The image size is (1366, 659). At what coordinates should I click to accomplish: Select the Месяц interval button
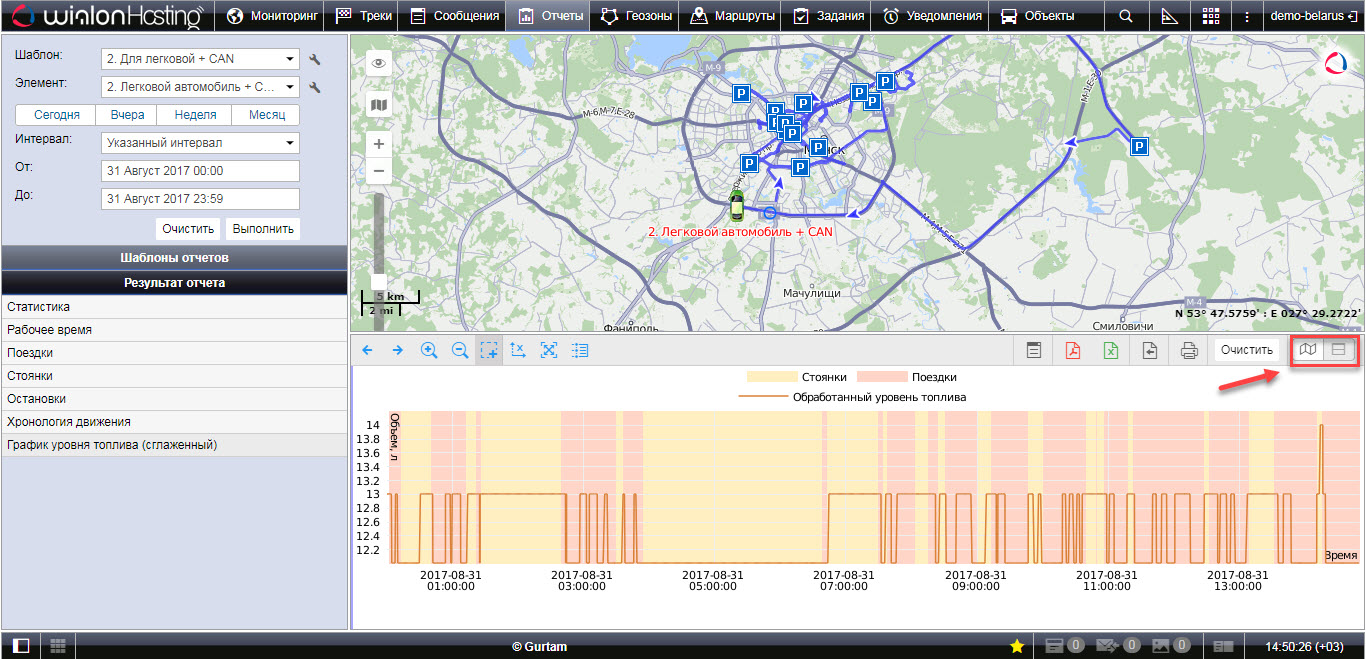point(266,115)
